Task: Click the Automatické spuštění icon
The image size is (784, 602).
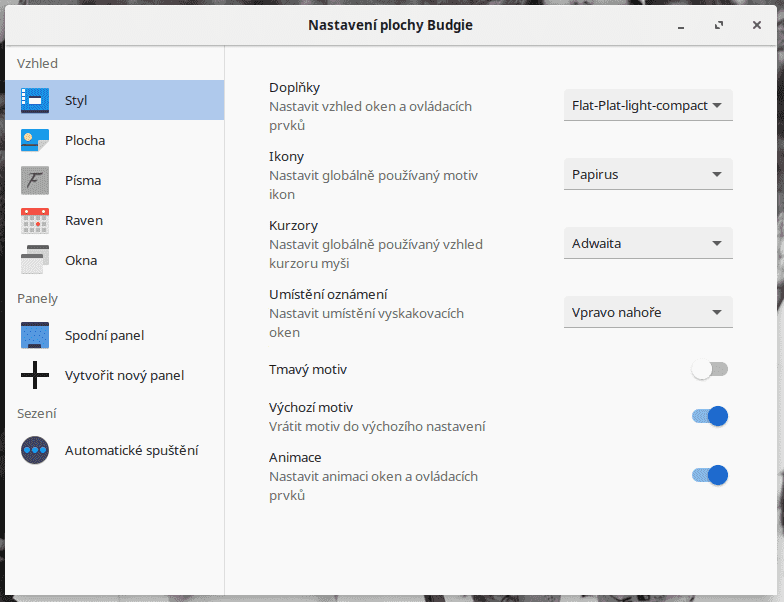Action: click(35, 450)
